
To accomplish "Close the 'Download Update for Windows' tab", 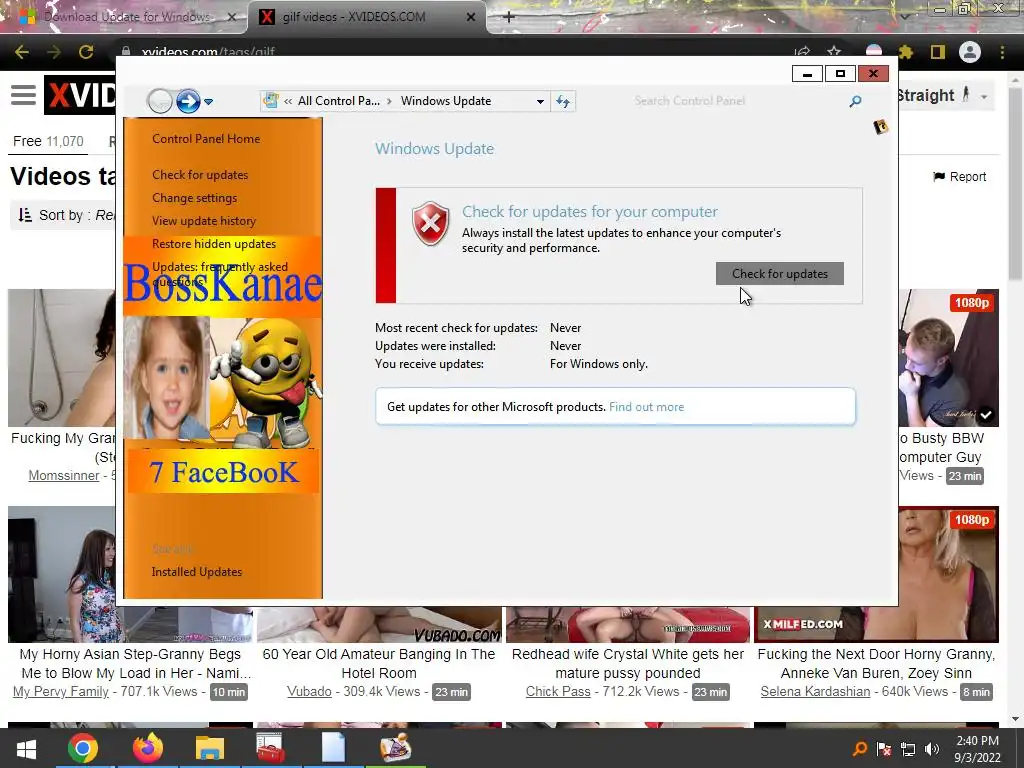I will tap(231, 17).
